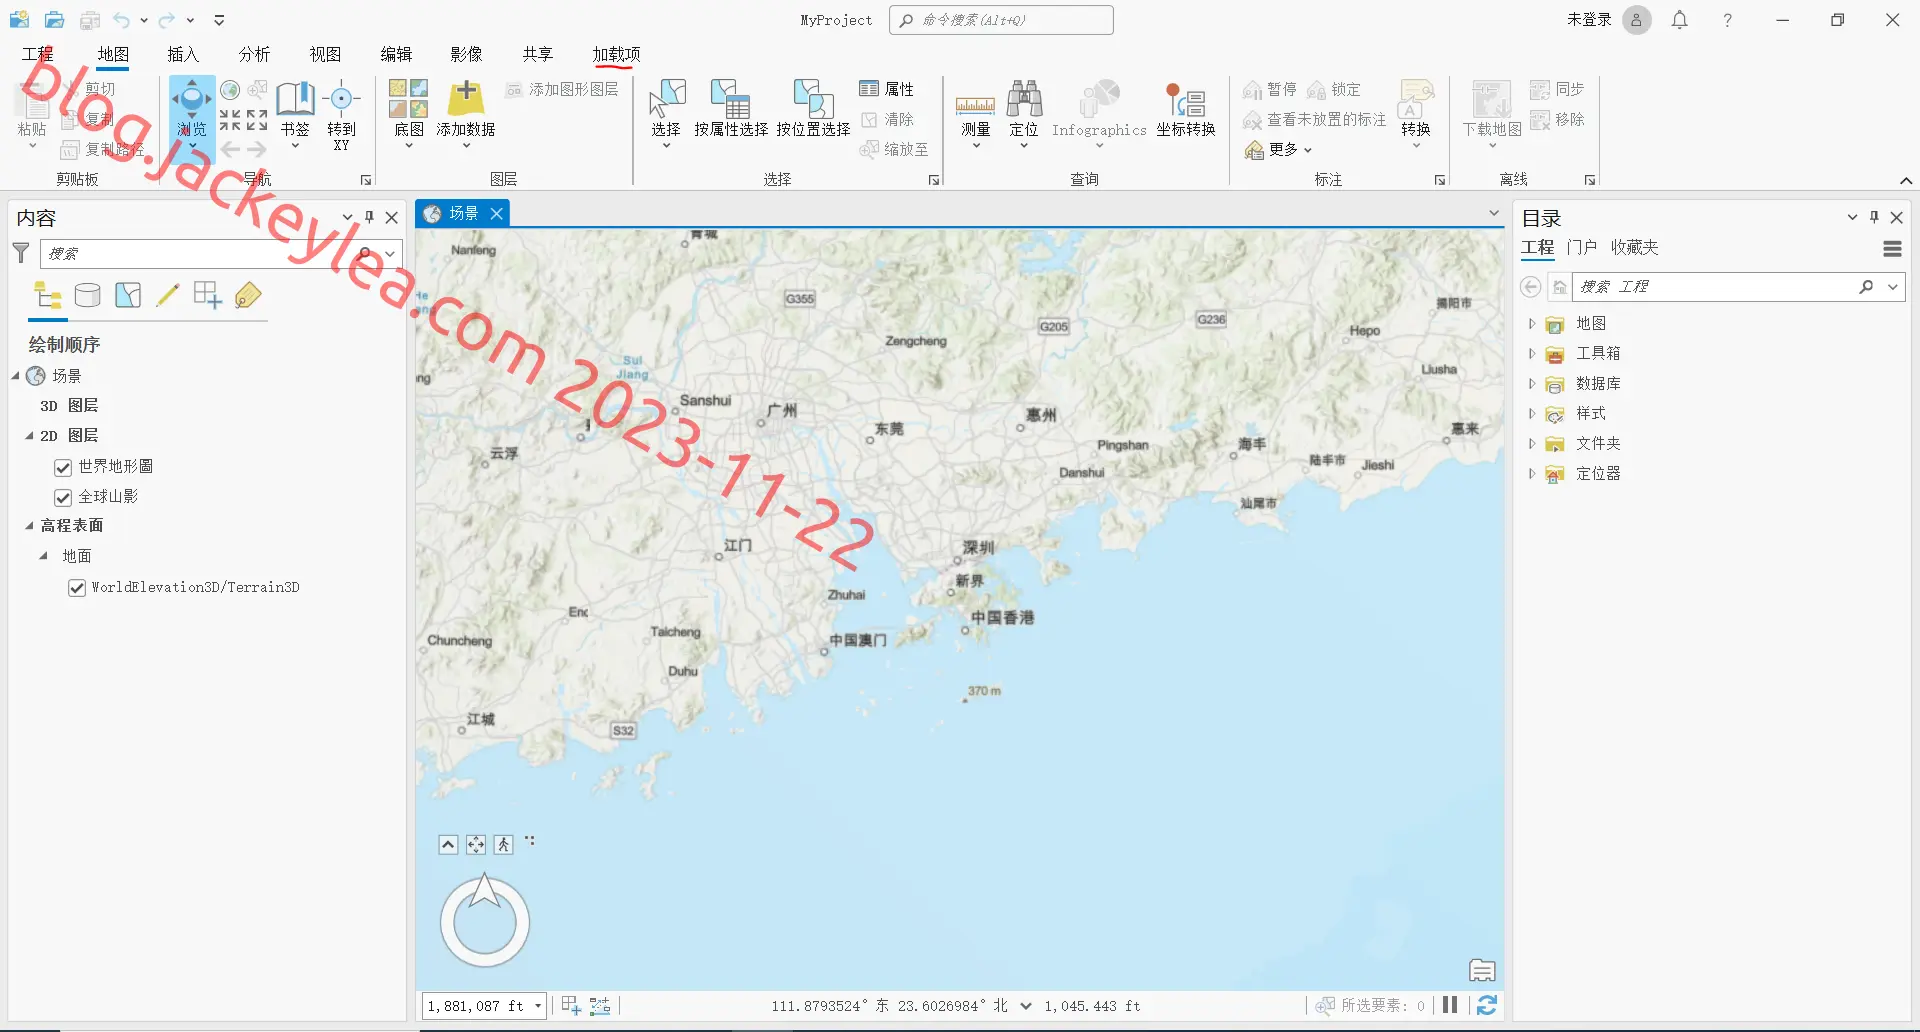
Task: Click the snapping grid icon in status bar
Action: point(571,1005)
